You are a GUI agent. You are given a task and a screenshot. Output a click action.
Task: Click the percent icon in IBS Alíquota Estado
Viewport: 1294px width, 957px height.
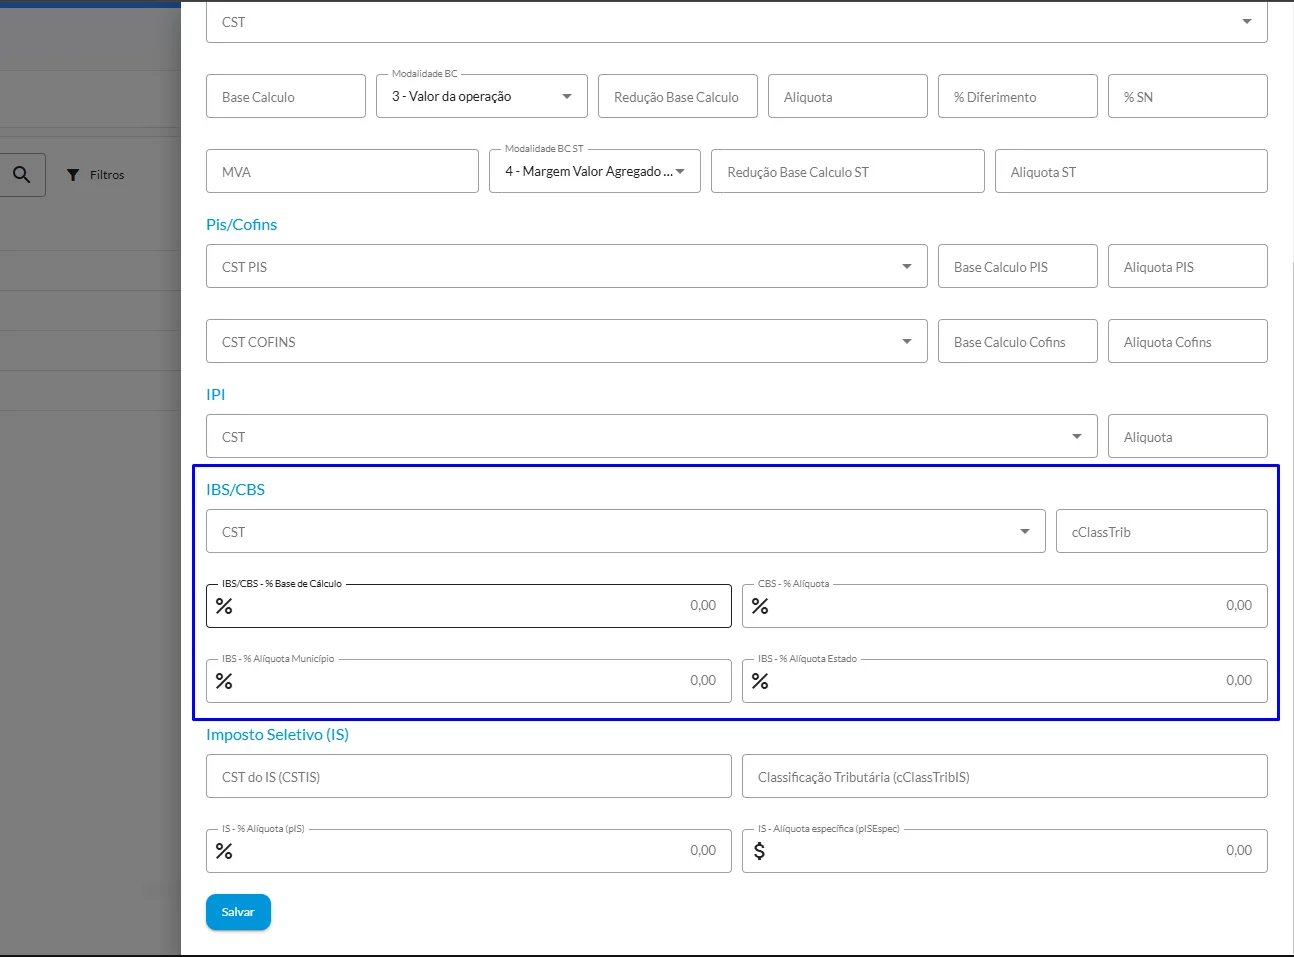click(x=760, y=681)
